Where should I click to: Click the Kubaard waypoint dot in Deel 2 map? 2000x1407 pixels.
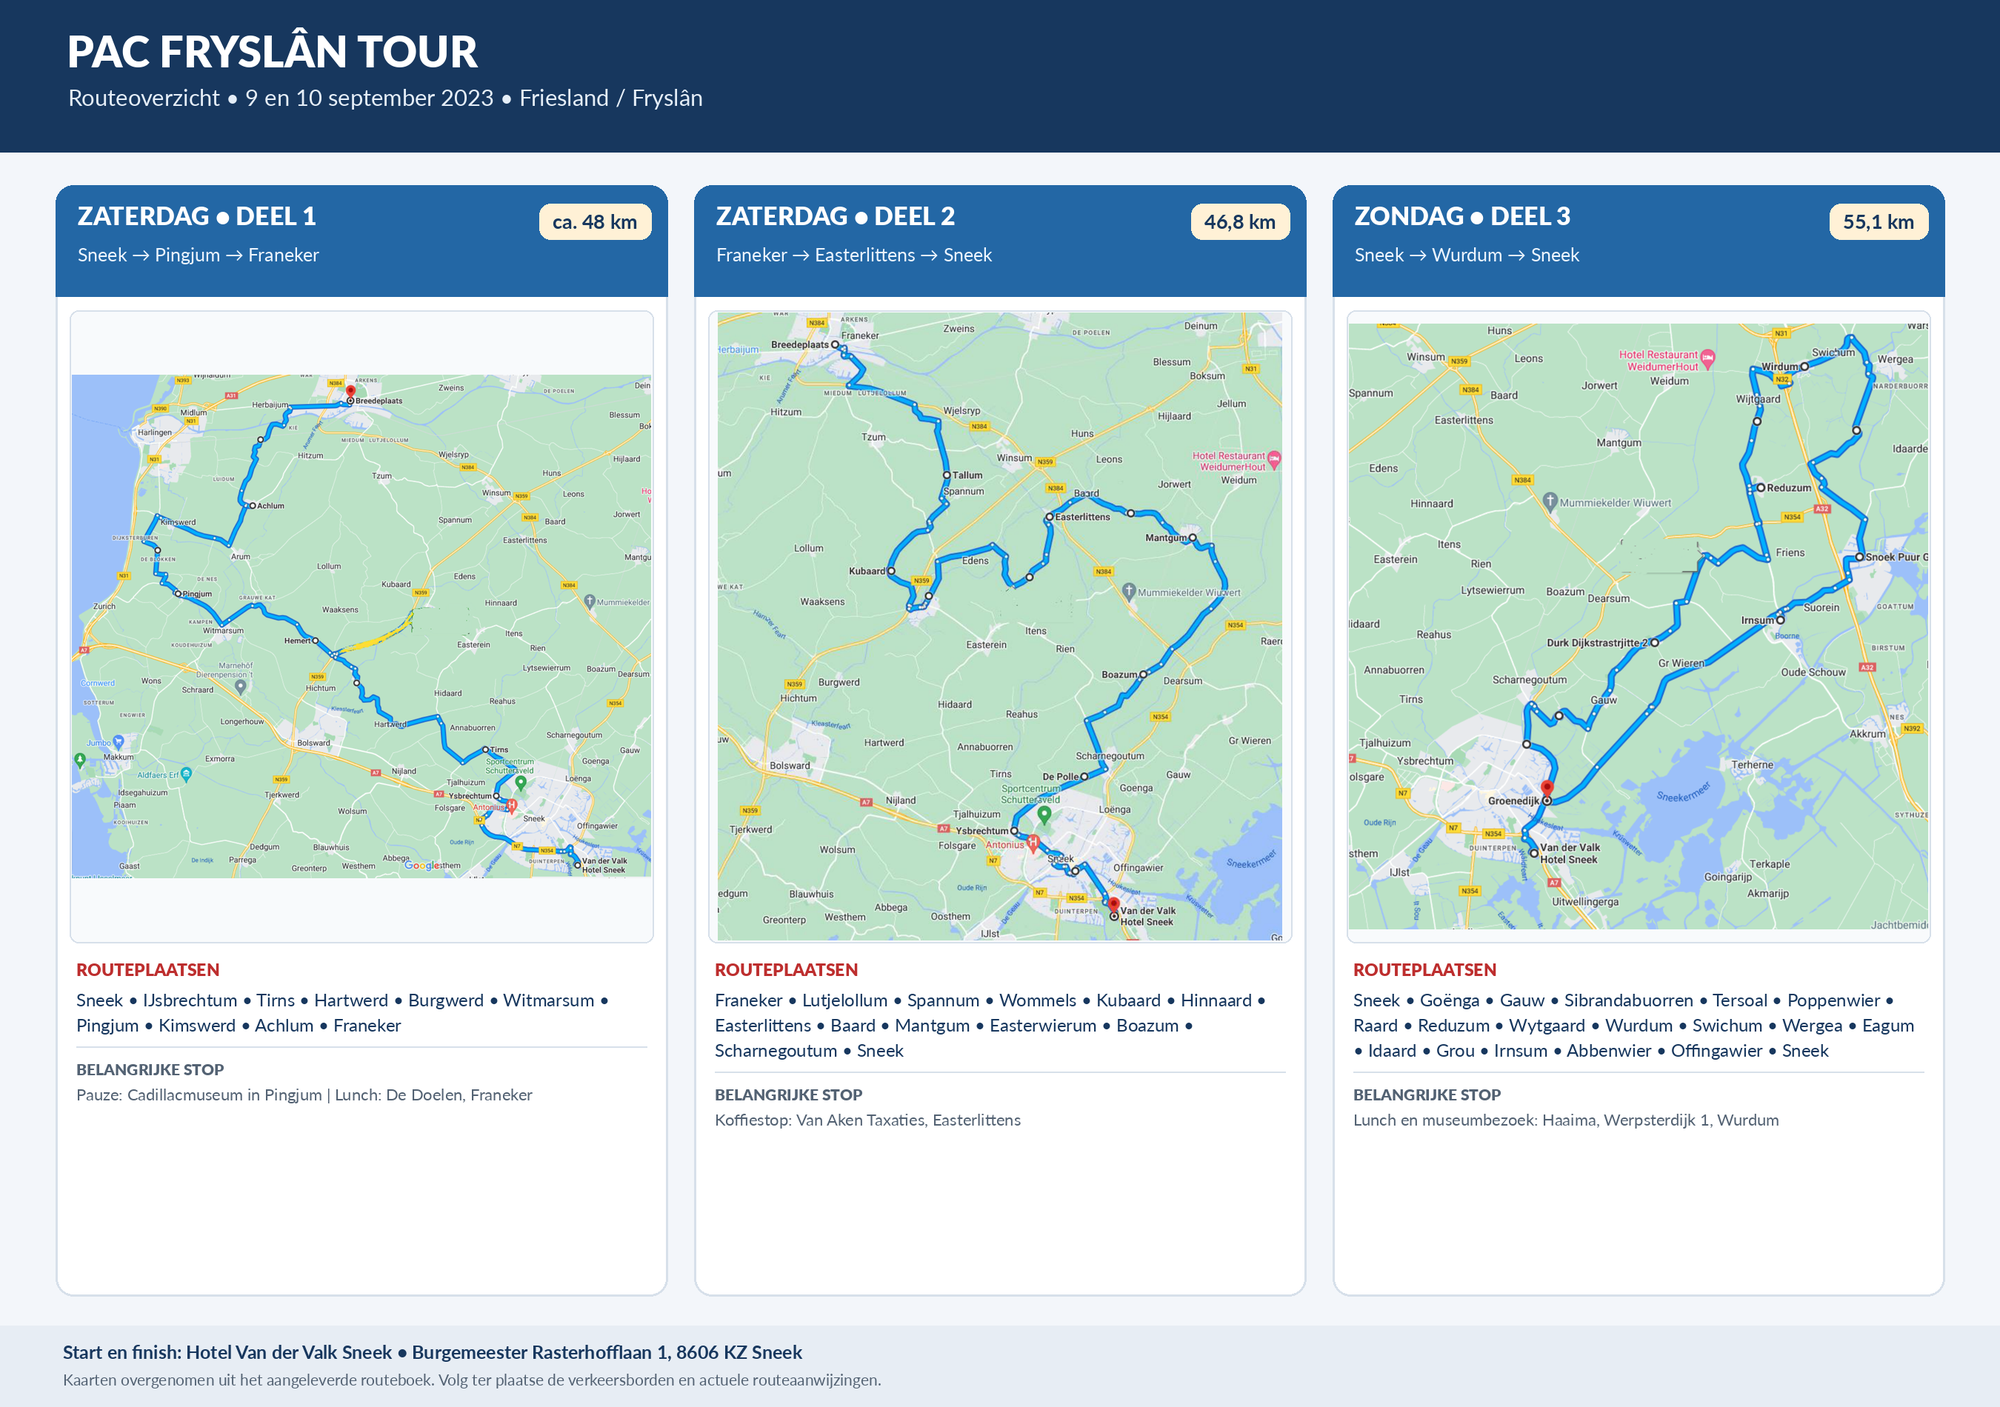[x=891, y=571]
